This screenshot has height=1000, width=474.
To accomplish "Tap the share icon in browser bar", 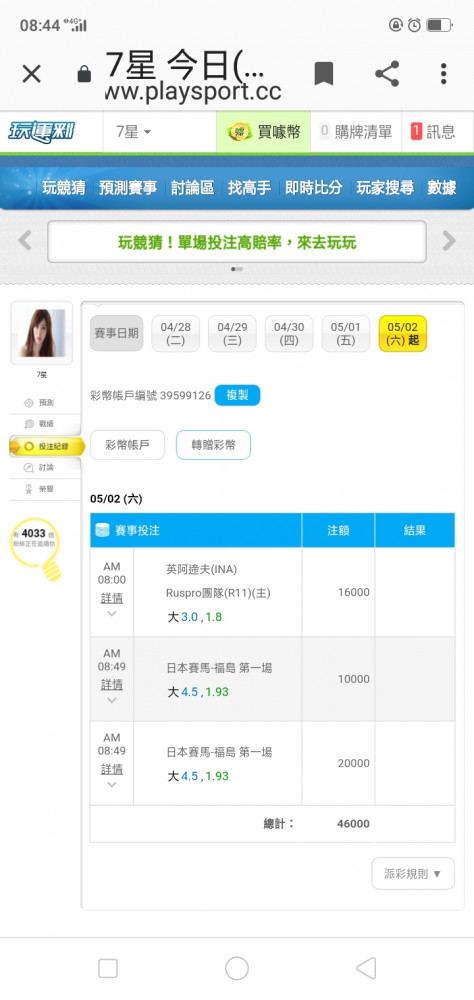I will point(387,74).
